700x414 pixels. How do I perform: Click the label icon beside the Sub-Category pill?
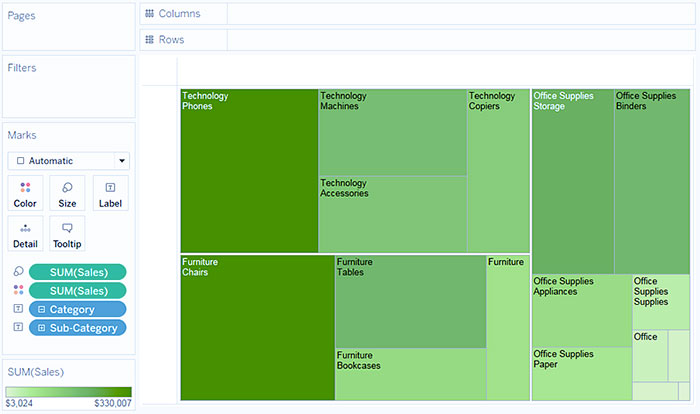pyautogui.click(x=18, y=327)
